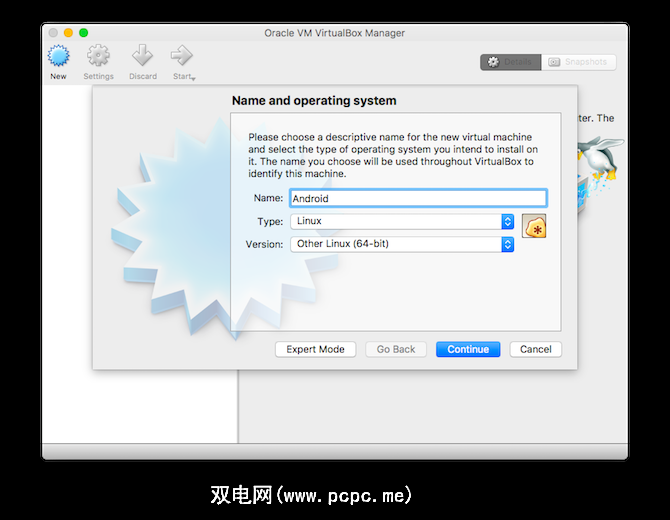Switch to the Details view tab
This screenshot has width=670, height=520.
[x=511, y=62]
